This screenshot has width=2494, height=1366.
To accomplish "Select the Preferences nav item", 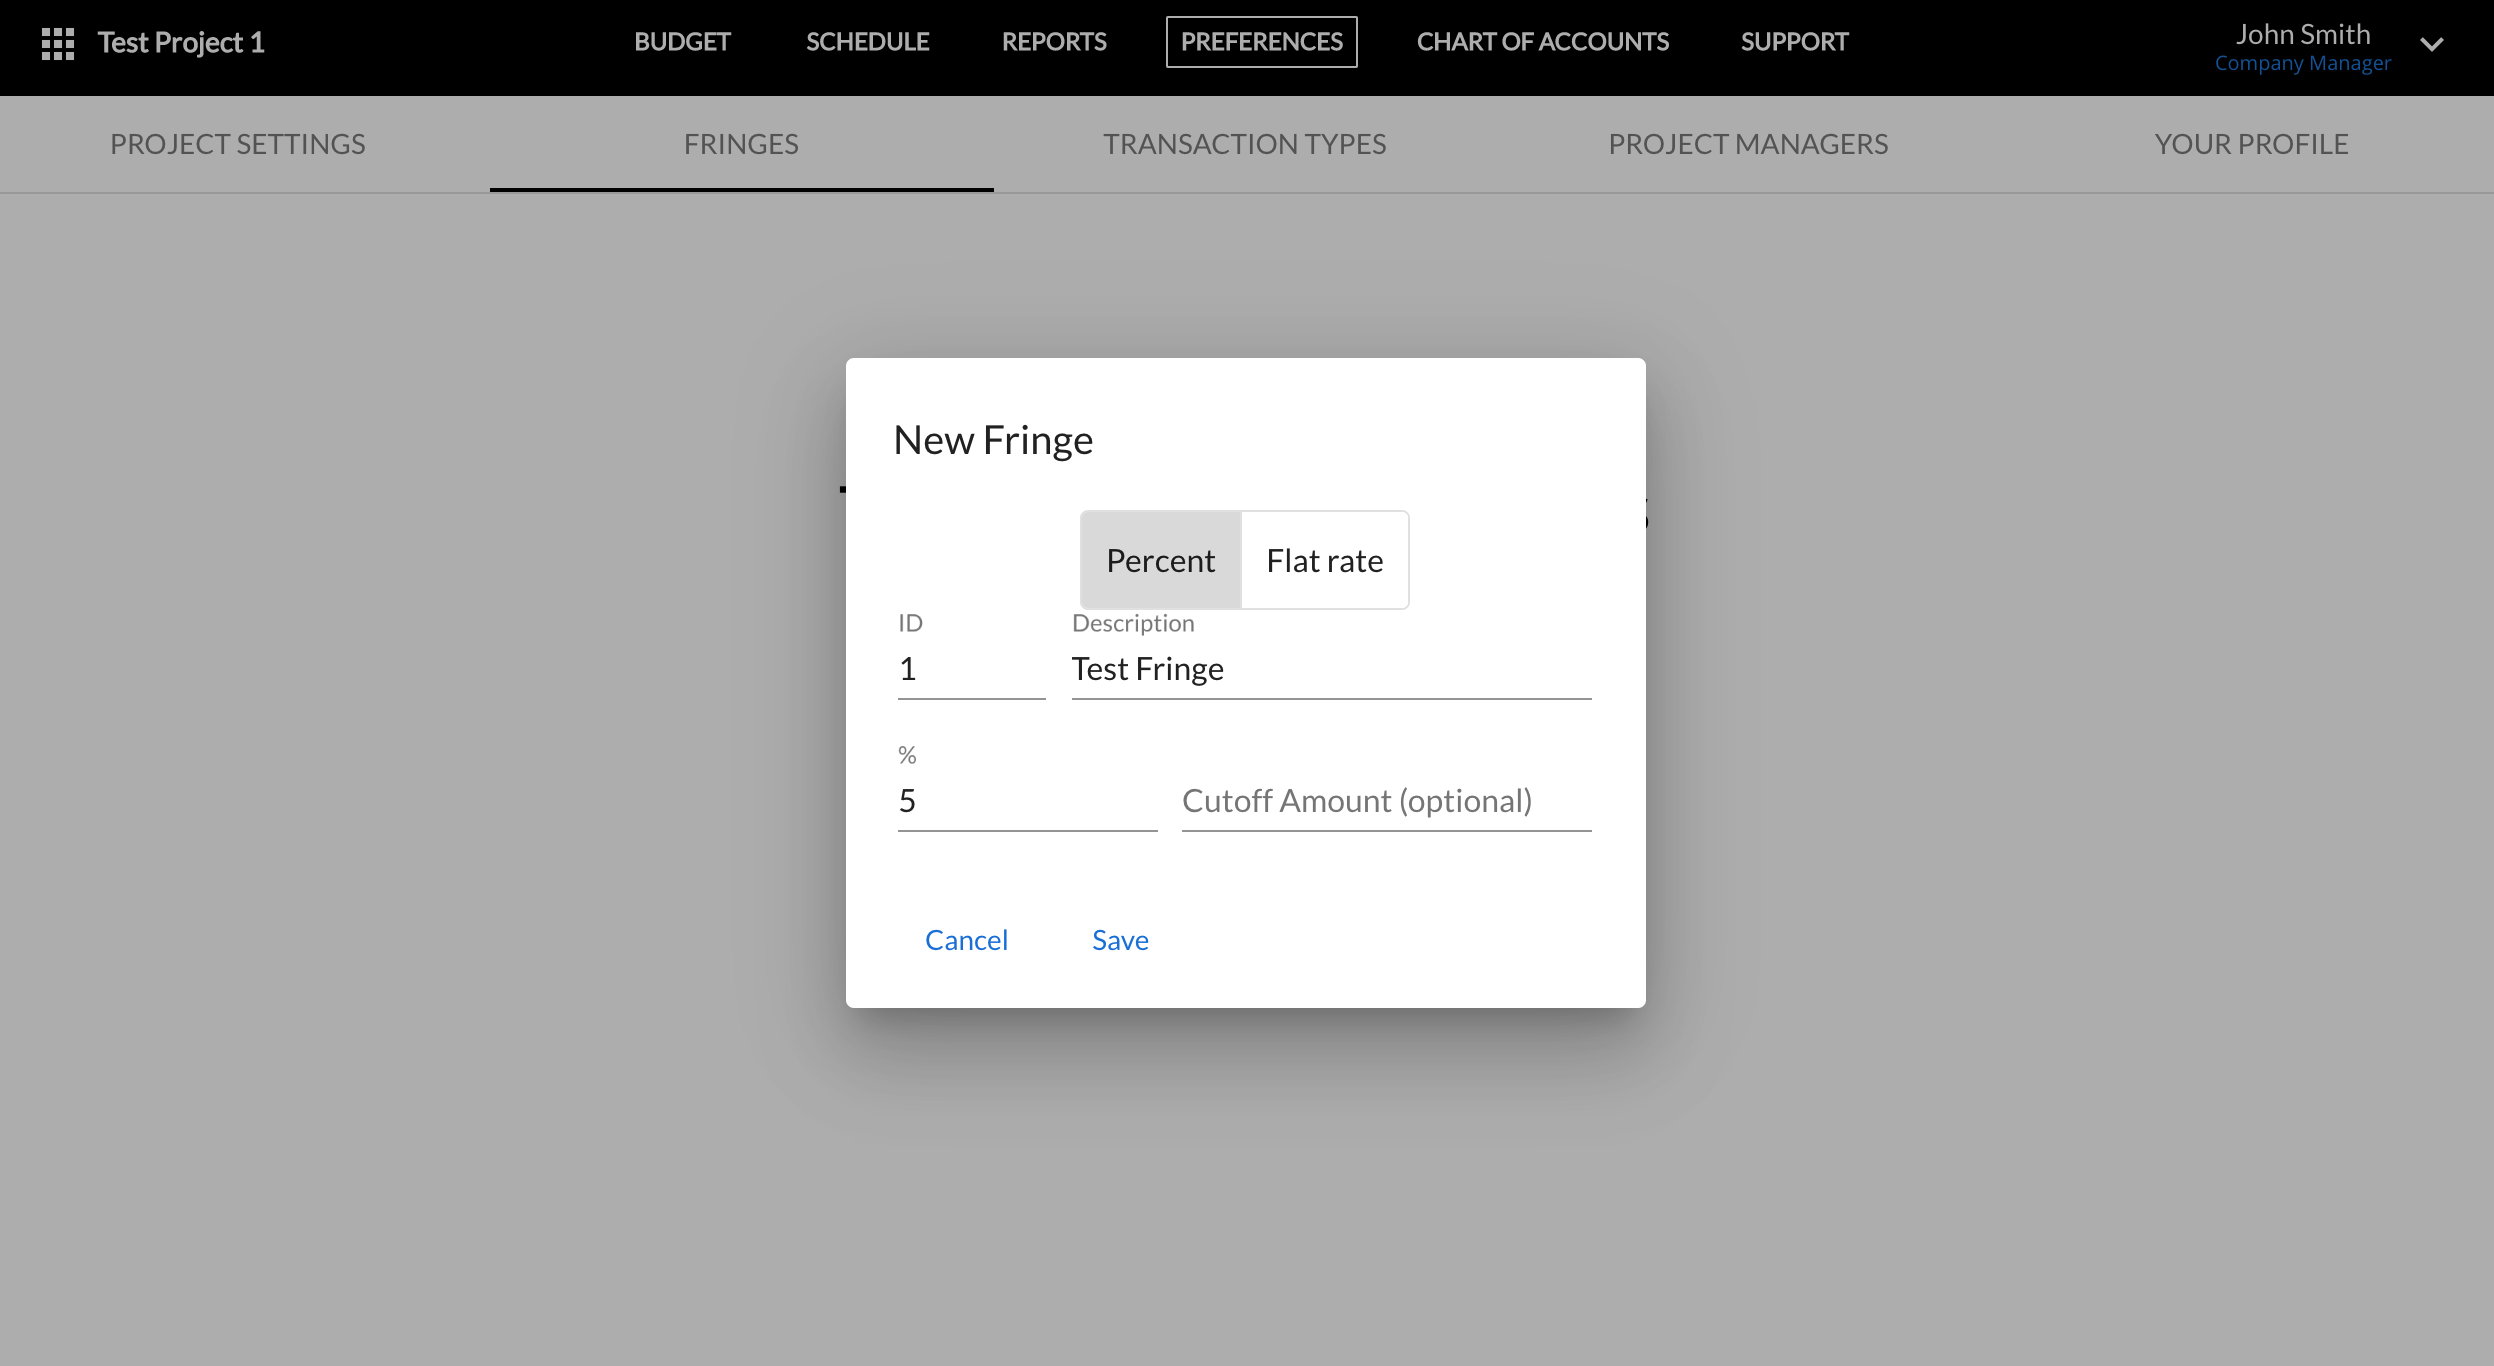I will pyautogui.click(x=1261, y=42).
